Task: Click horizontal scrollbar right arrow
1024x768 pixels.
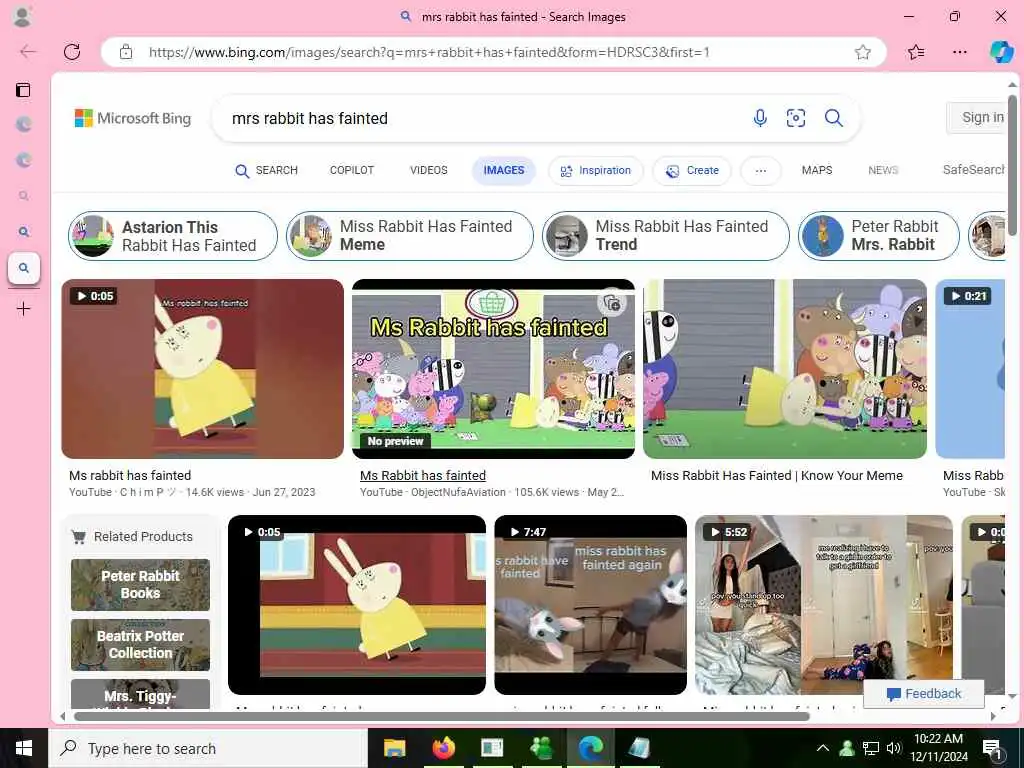Action: tap(993, 716)
